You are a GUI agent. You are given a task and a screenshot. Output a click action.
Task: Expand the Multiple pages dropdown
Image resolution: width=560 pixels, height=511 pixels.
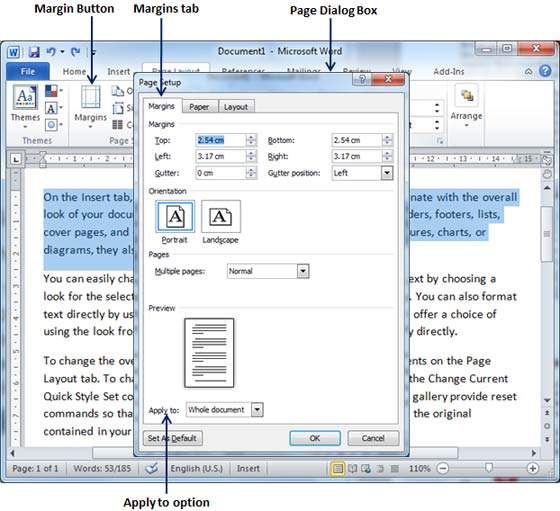click(x=303, y=271)
